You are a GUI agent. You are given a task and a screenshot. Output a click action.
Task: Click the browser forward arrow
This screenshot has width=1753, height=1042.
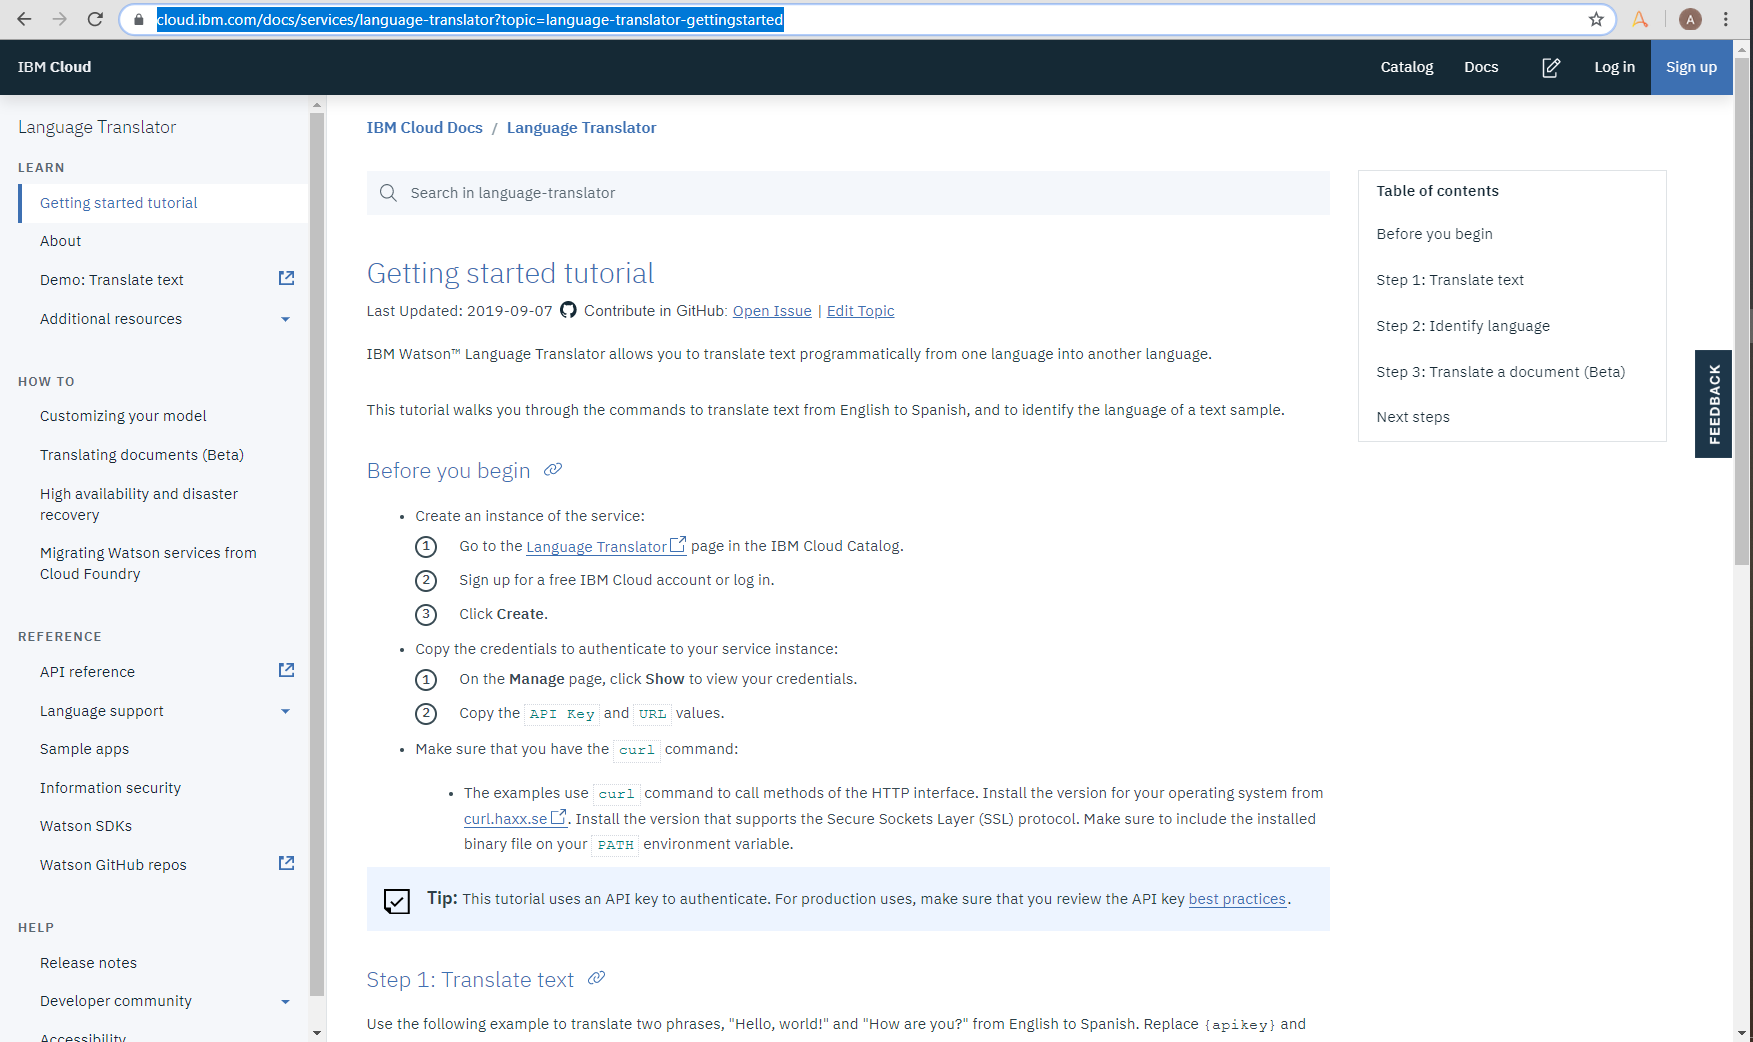click(59, 19)
